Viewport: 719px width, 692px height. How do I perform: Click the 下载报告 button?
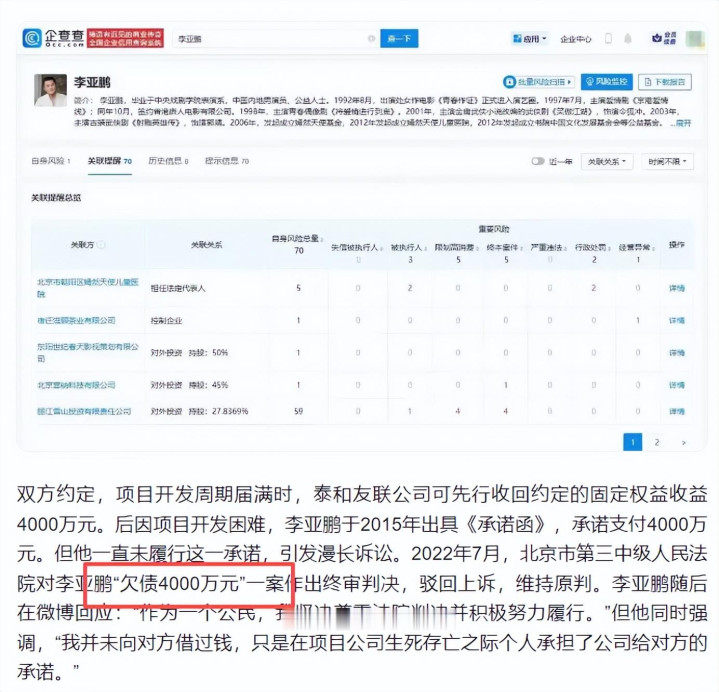tap(665, 82)
